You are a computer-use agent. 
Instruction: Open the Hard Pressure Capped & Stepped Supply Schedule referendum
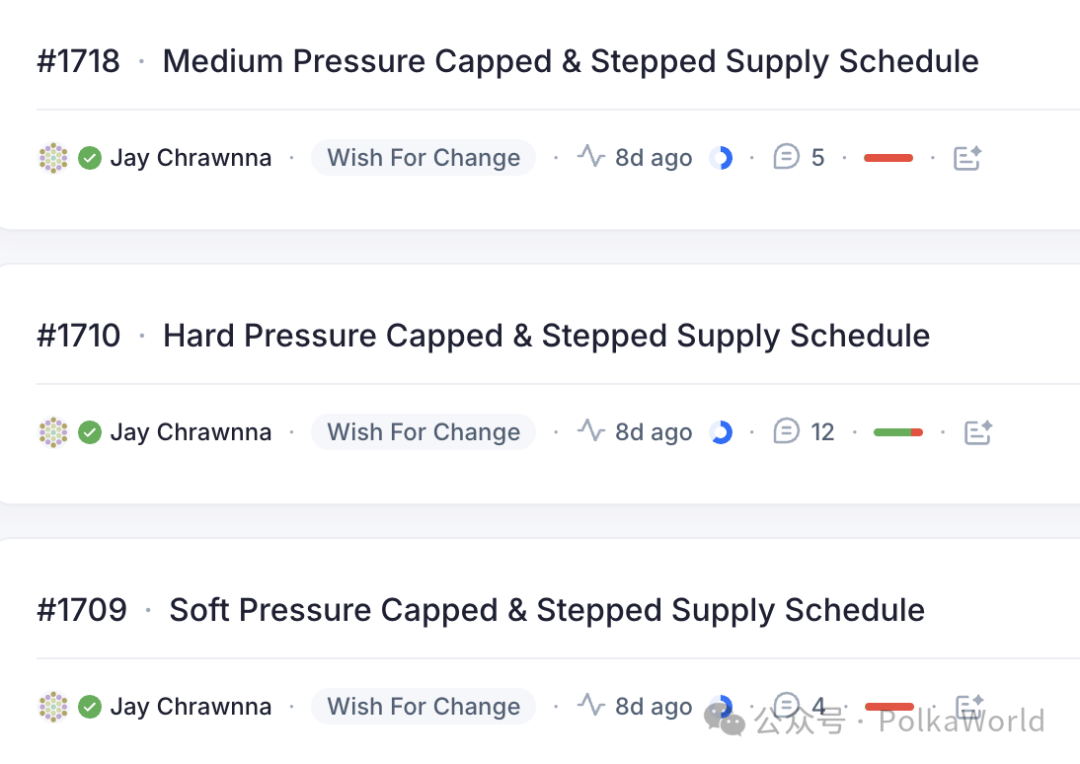(546, 336)
